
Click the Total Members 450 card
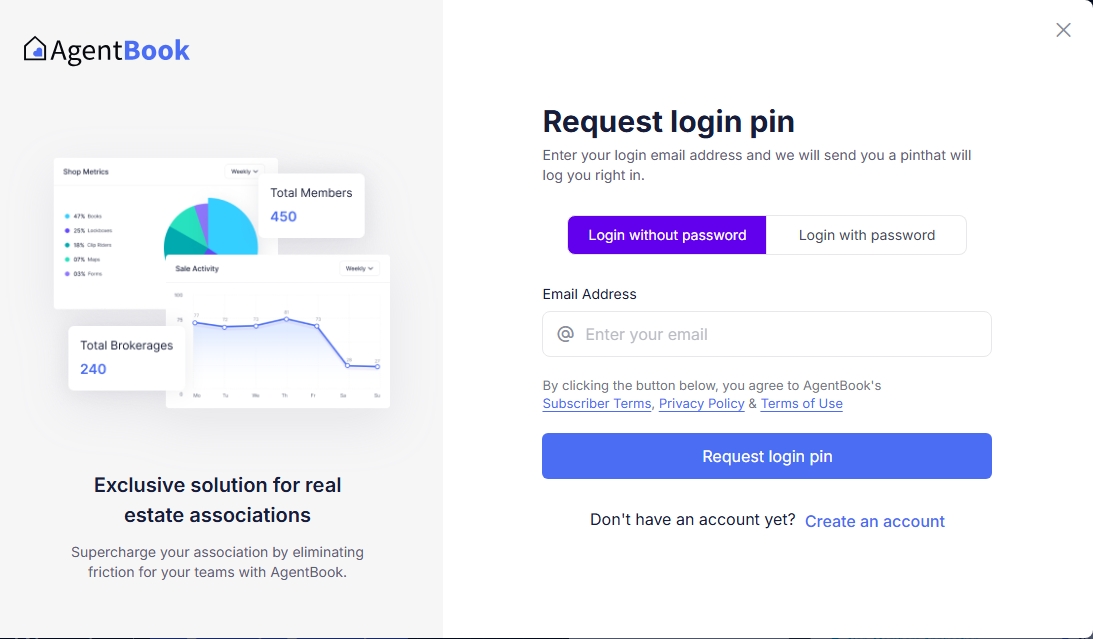311,205
